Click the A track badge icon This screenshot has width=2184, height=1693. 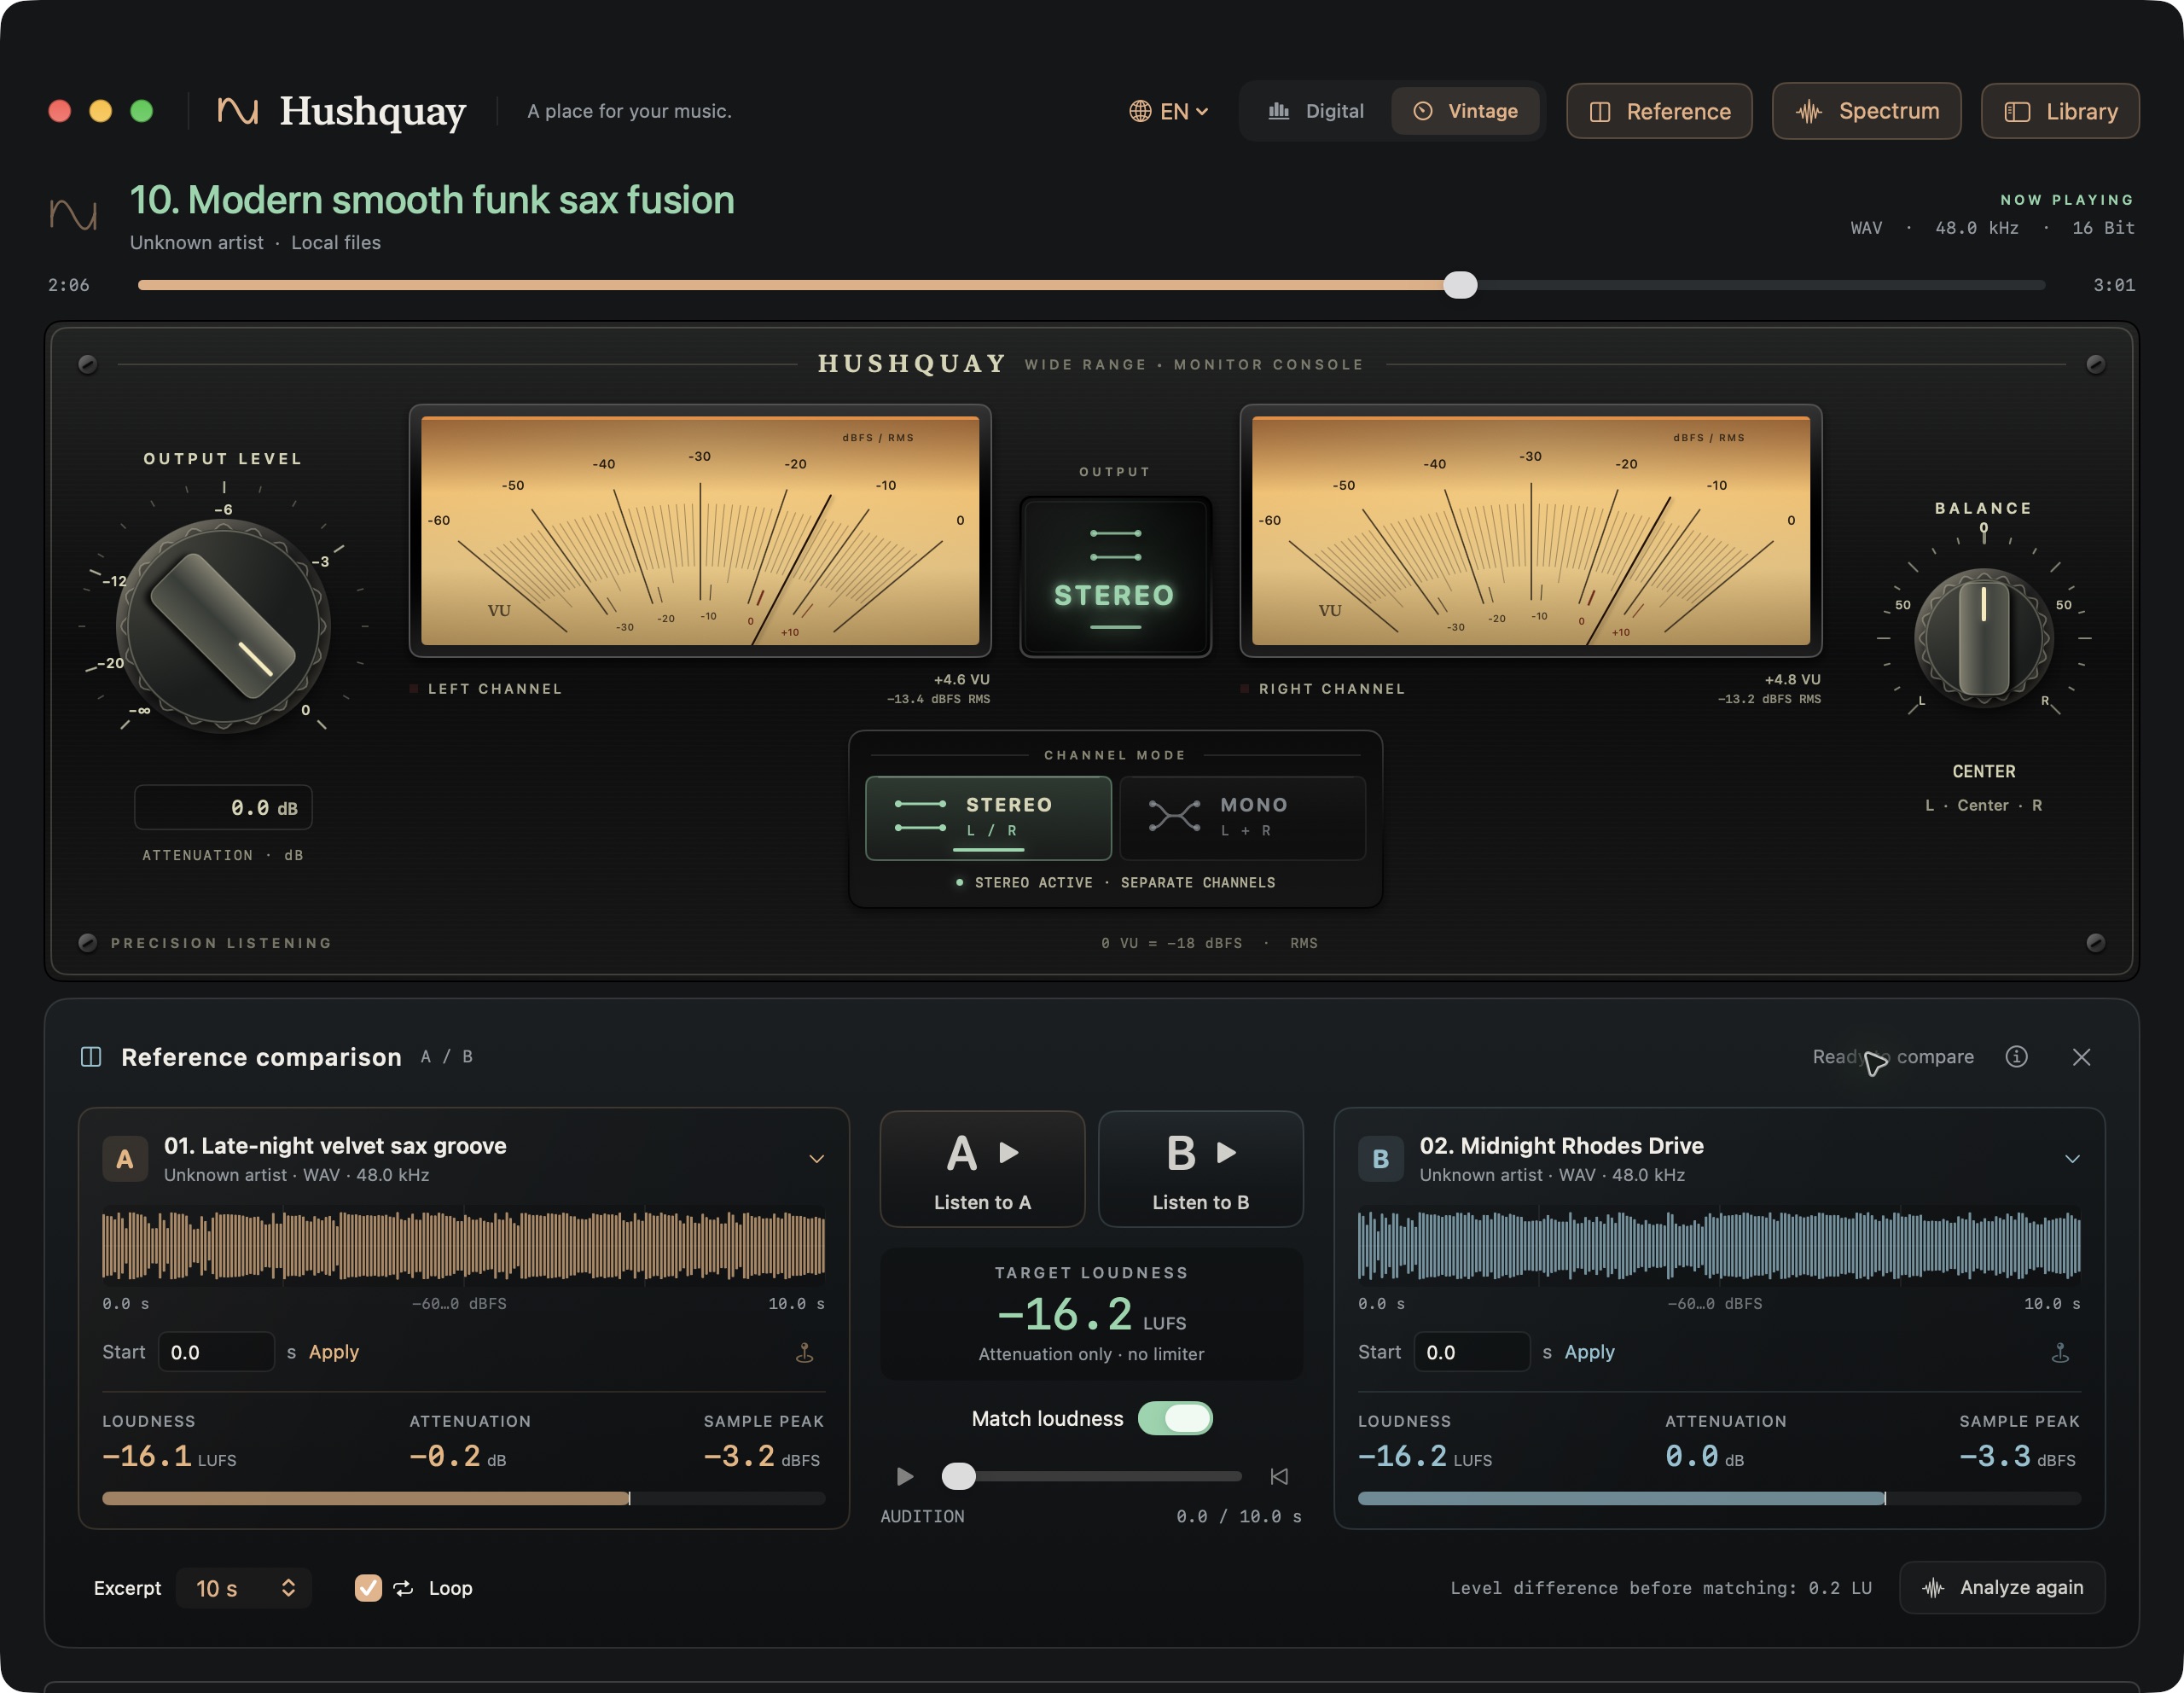pyautogui.click(x=125, y=1159)
